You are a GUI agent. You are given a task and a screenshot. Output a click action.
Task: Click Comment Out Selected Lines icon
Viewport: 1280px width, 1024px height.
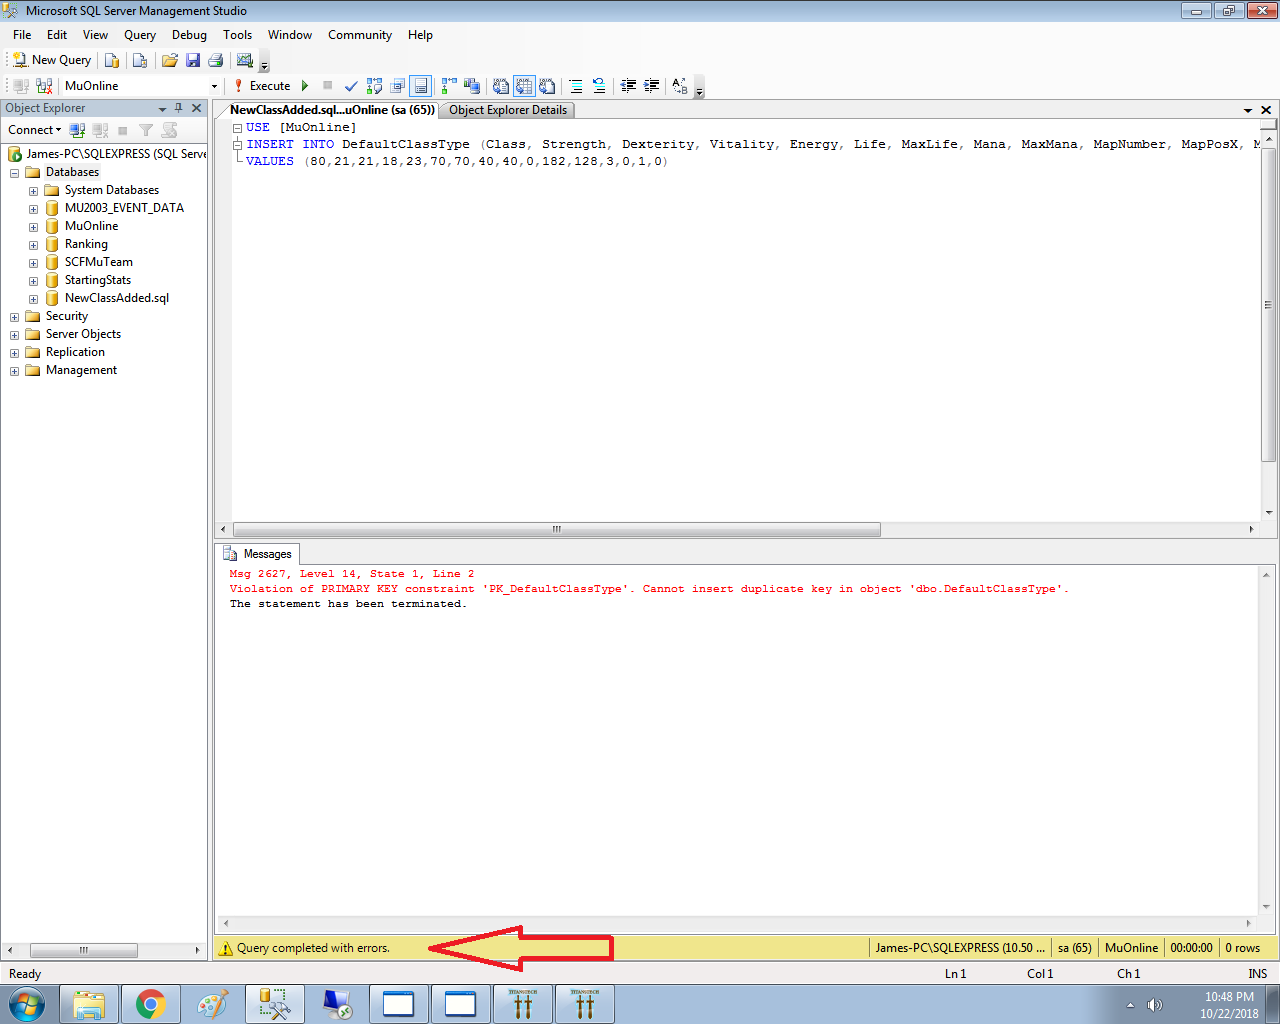(576, 86)
